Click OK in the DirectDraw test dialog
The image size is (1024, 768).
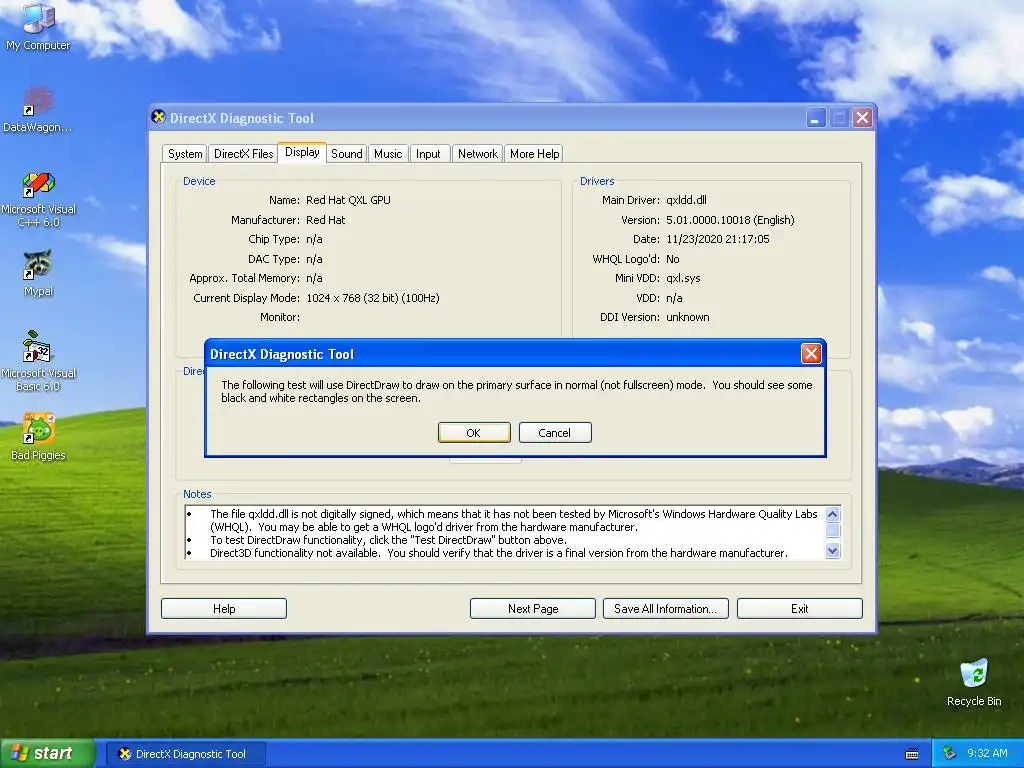coord(473,432)
